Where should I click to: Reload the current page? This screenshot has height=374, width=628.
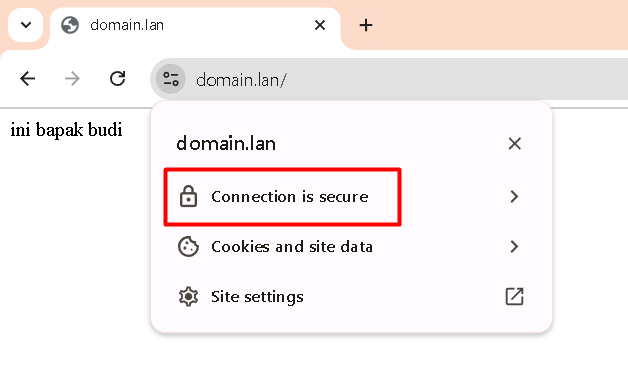pos(117,78)
